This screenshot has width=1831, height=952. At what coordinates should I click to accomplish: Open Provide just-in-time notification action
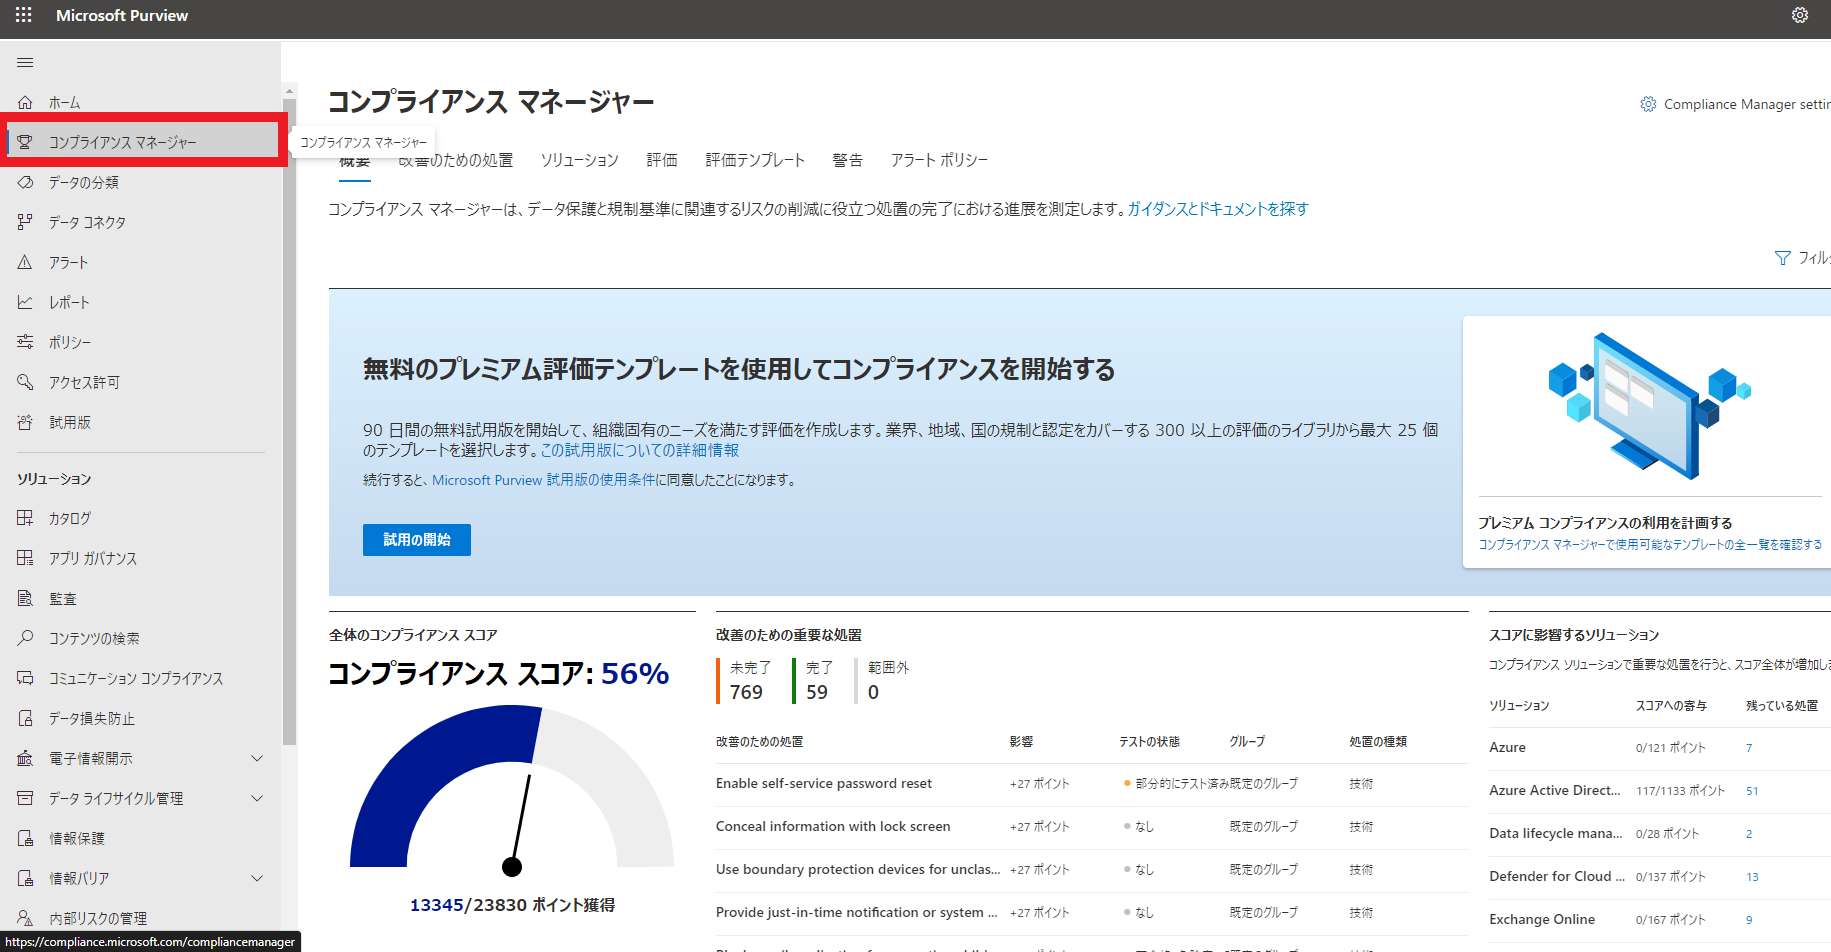pos(857,913)
